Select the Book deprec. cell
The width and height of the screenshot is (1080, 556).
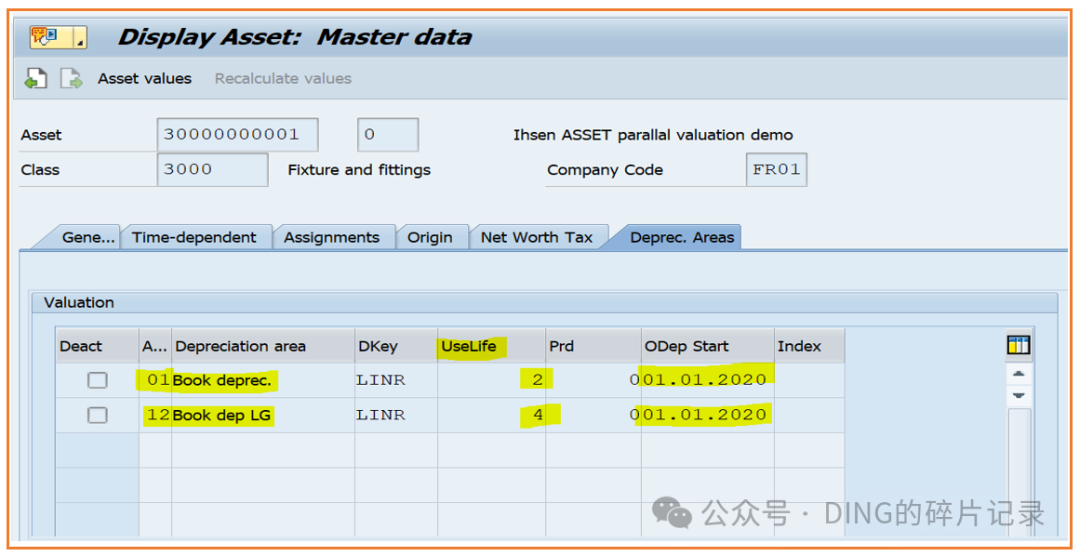[263, 380]
